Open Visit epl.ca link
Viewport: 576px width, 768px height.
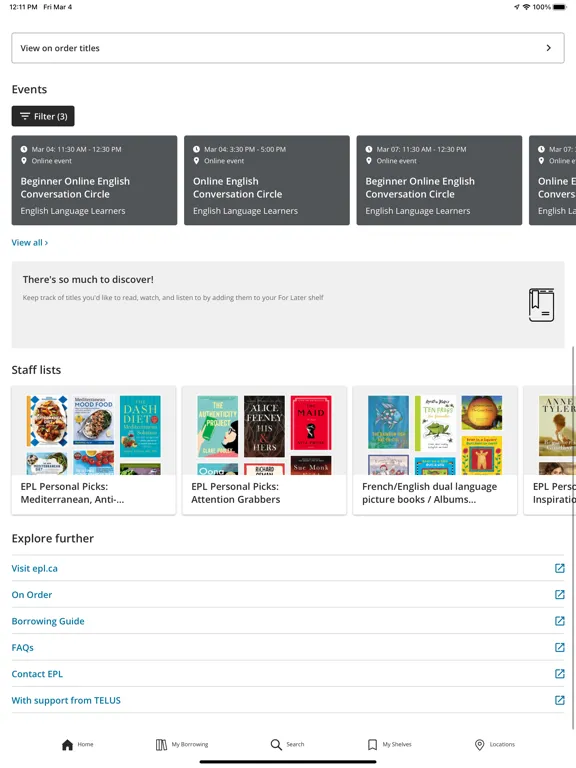(x=35, y=568)
